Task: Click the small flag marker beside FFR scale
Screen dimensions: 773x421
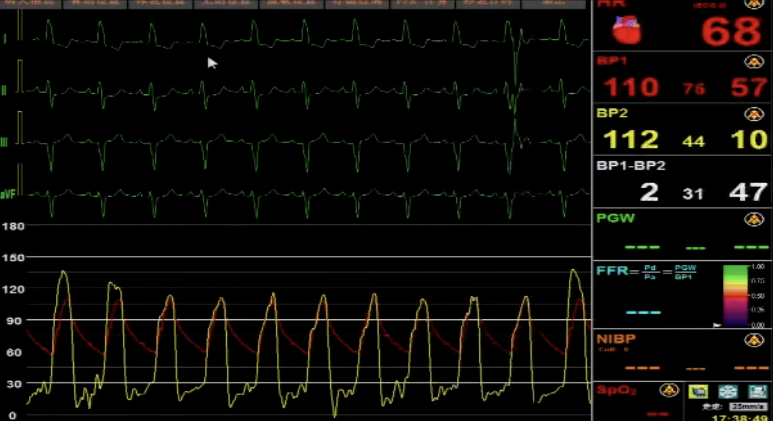Action: (x=716, y=325)
